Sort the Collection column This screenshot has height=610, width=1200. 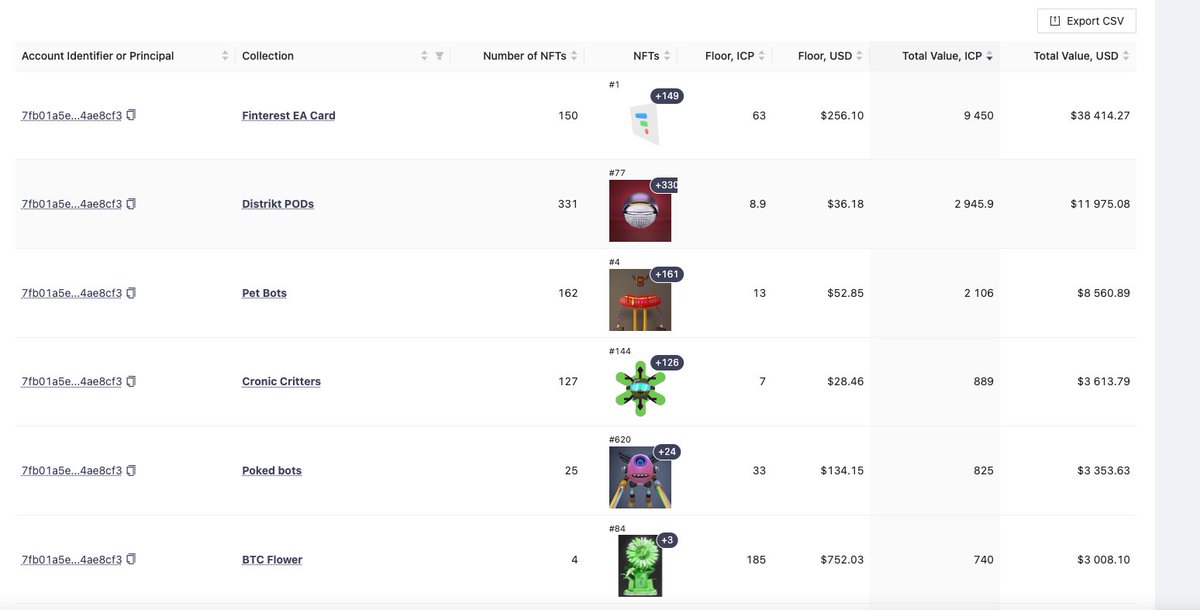[x=424, y=56]
